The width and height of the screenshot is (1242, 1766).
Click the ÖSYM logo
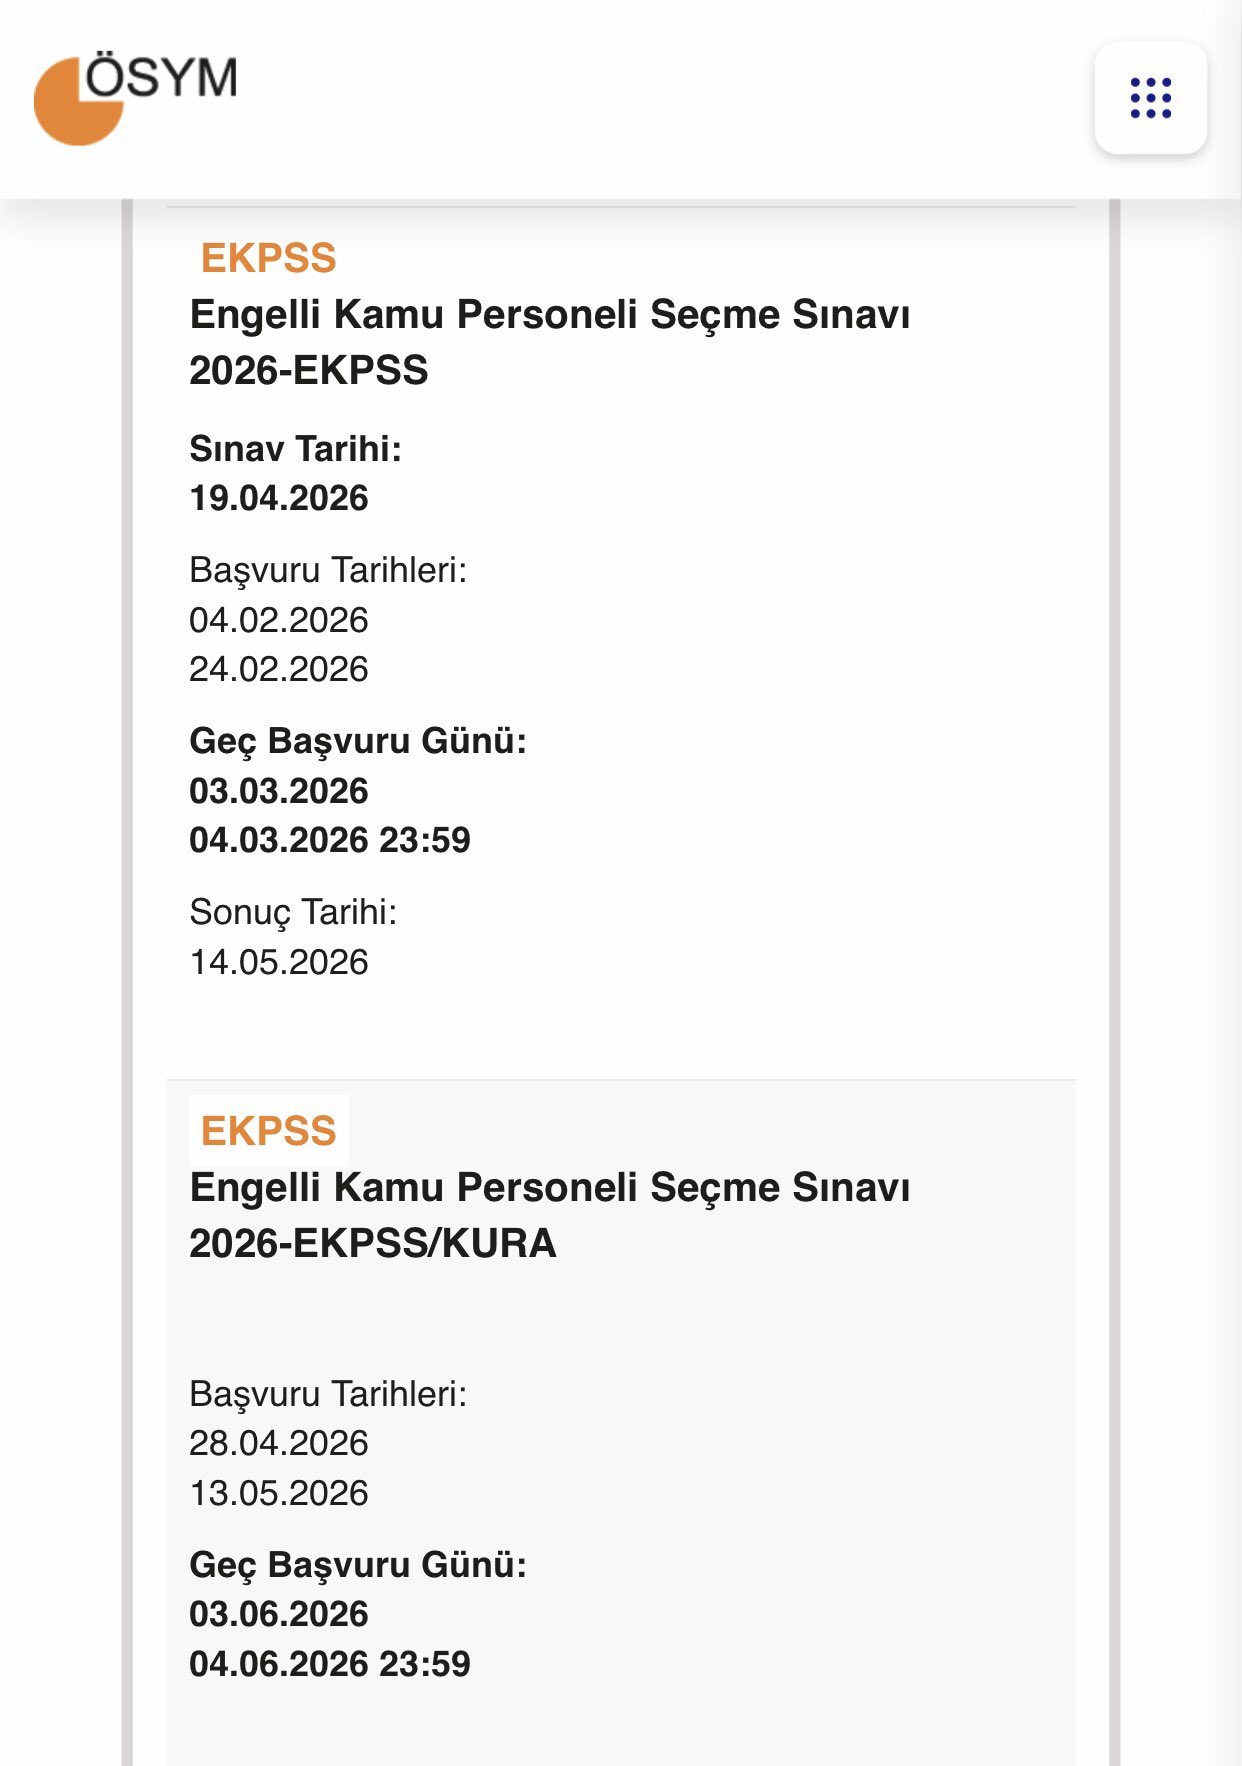[x=136, y=97]
